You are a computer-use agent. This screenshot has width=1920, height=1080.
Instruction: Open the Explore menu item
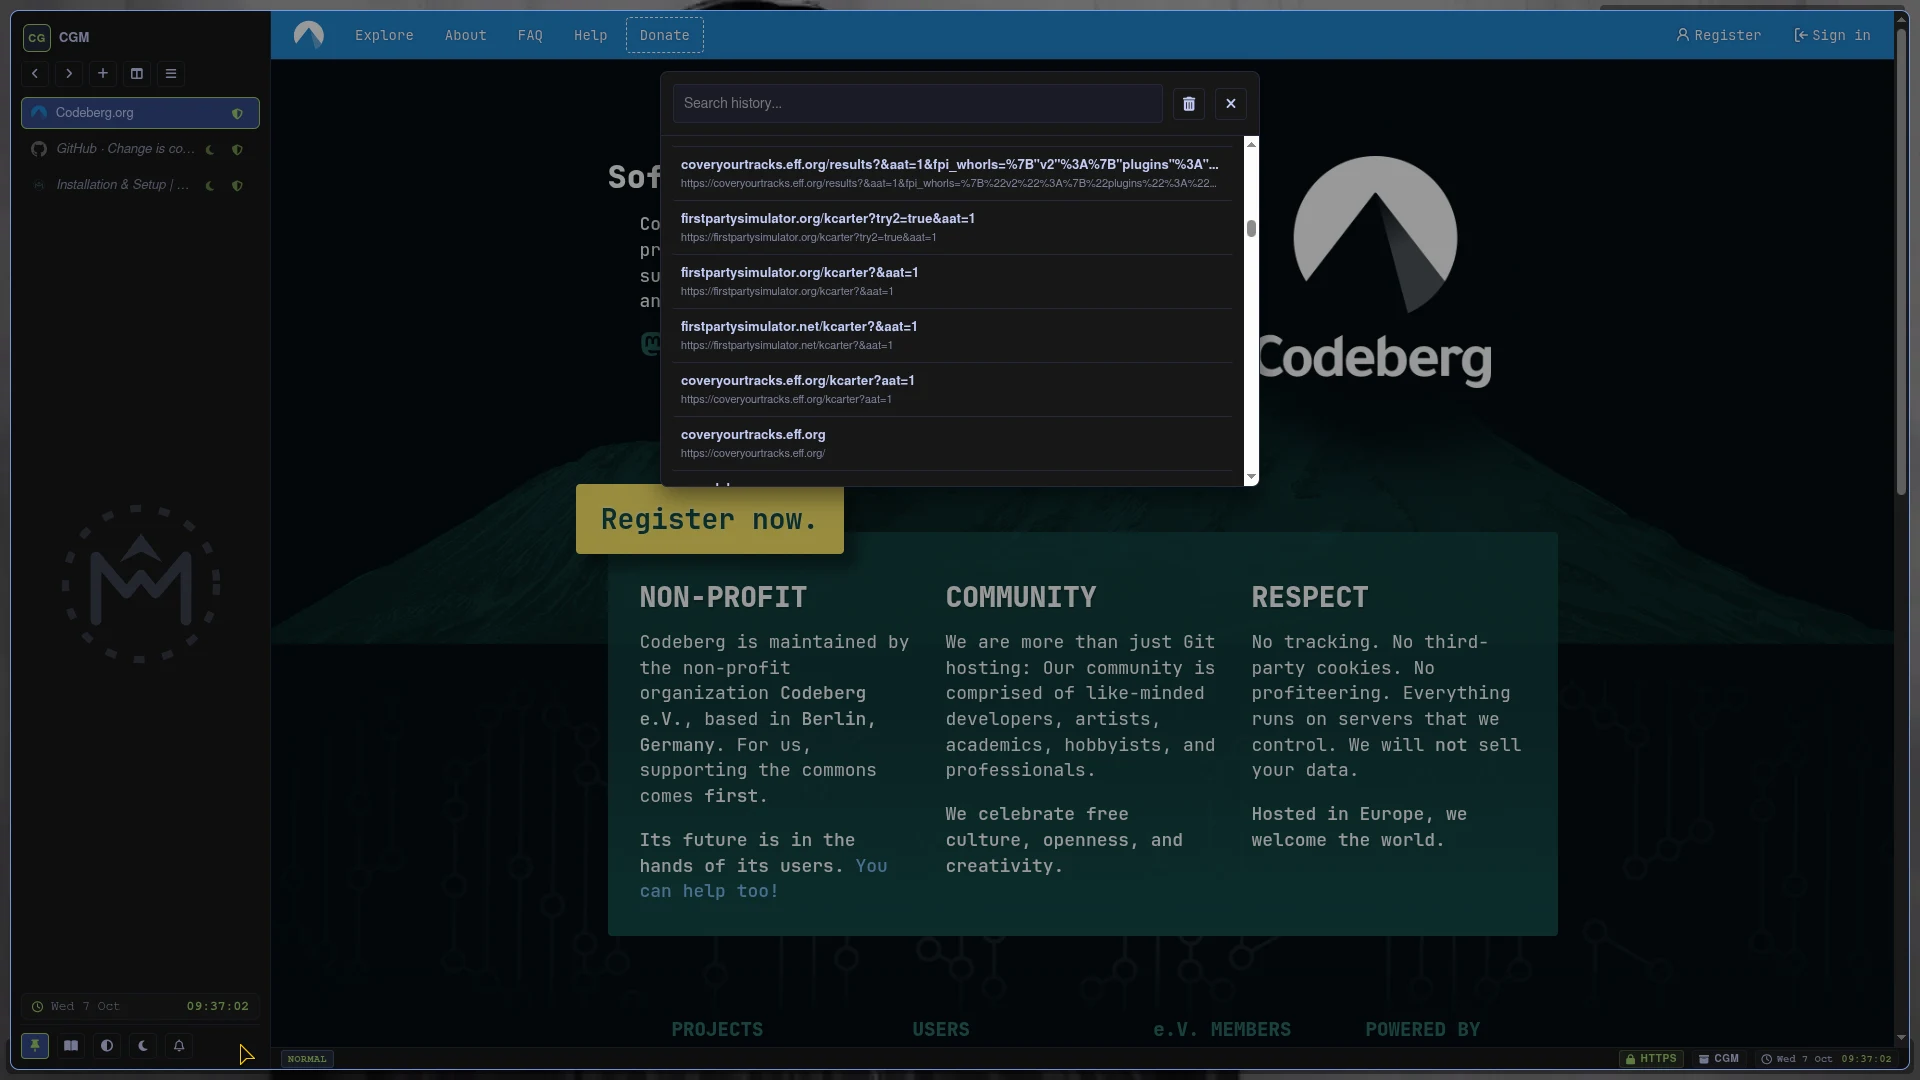(384, 35)
